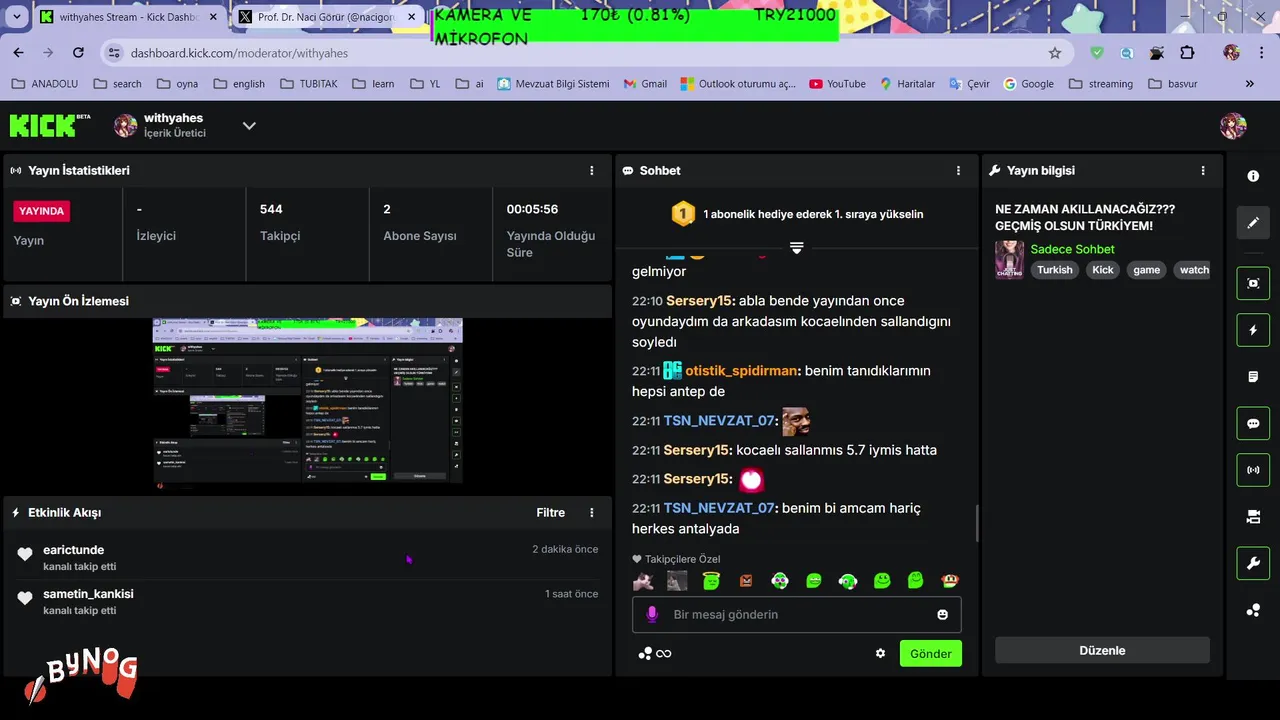Image resolution: width=1280 pixels, height=720 pixels.
Task: Open the TUBITAK bookmark folder
Action: click(x=308, y=84)
